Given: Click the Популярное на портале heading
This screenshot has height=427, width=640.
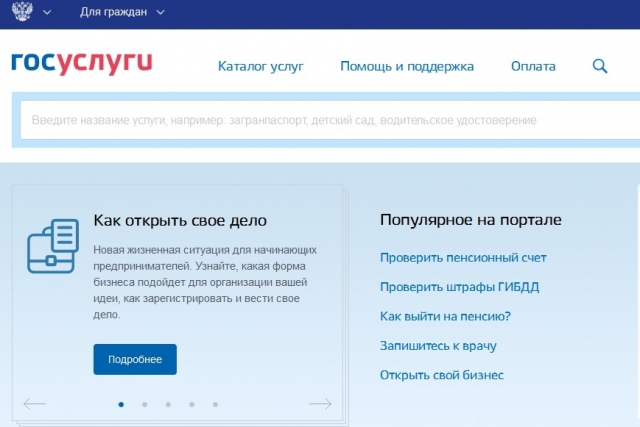Looking at the screenshot, I should coord(471,220).
